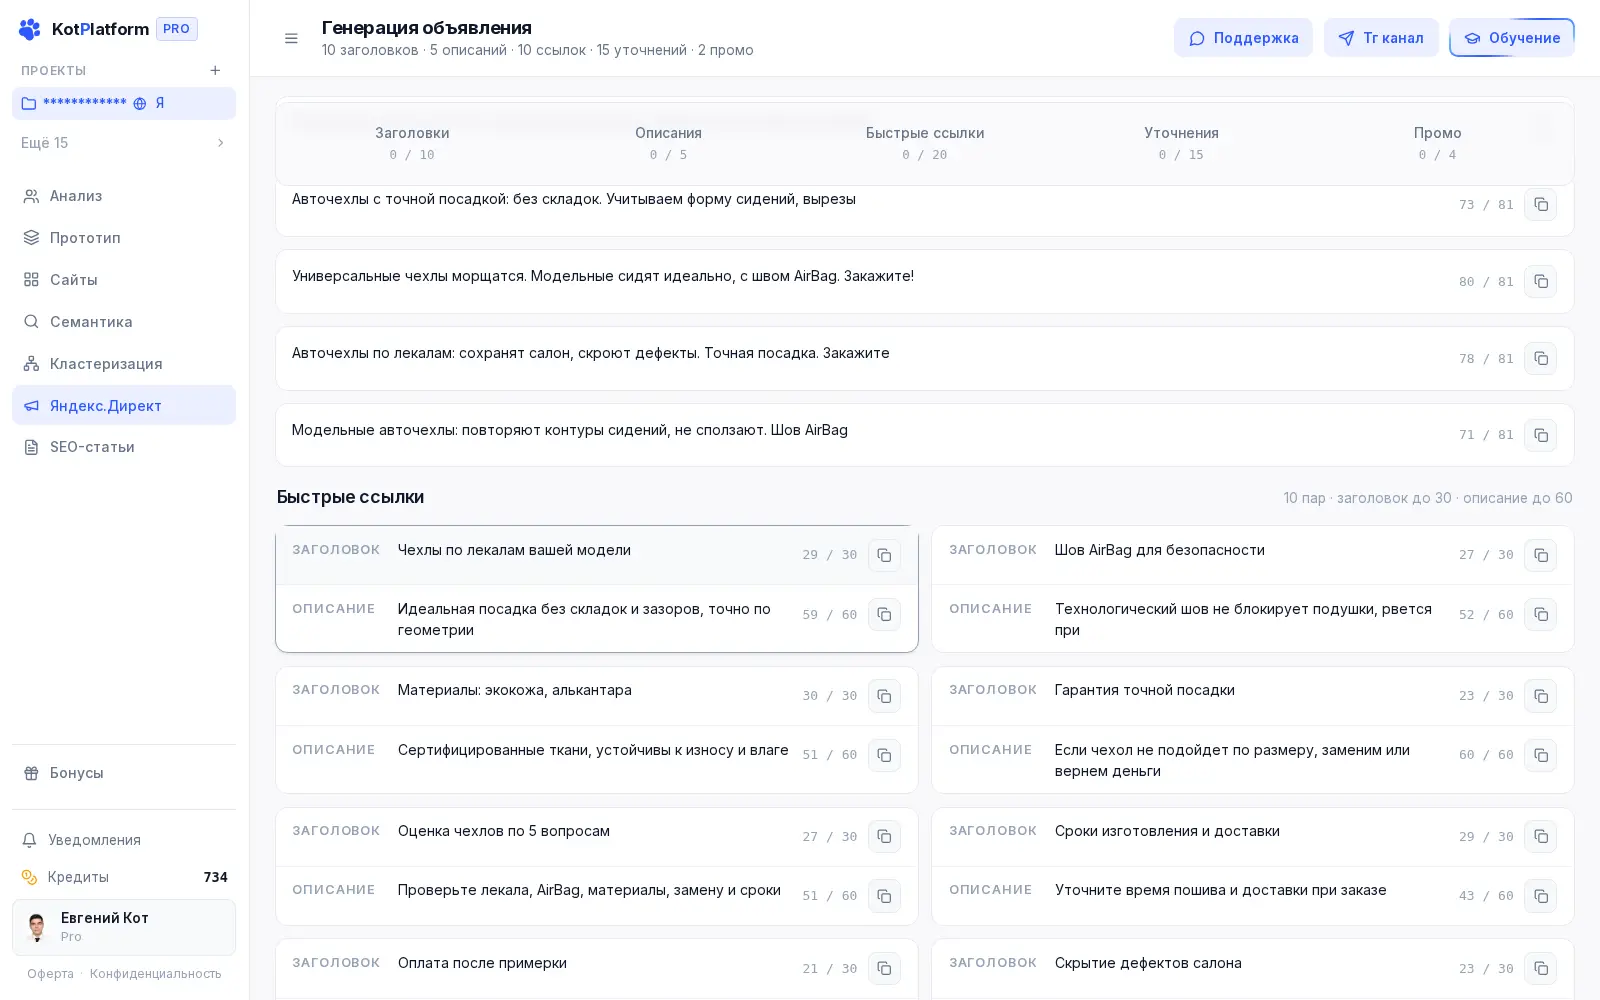Open the Тг канал button
The width and height of the screenshot is (1600, 1000).
[x=1381, y=38]
